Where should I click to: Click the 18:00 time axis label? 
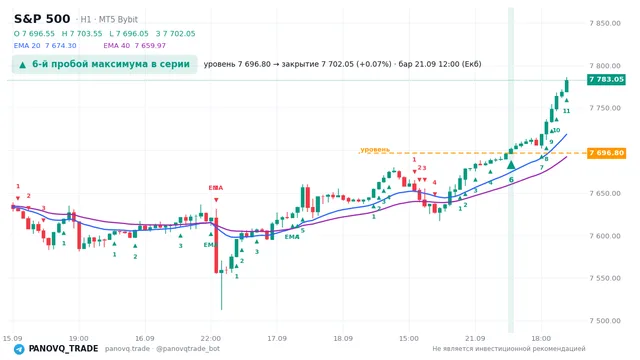(x=541, y=338)
